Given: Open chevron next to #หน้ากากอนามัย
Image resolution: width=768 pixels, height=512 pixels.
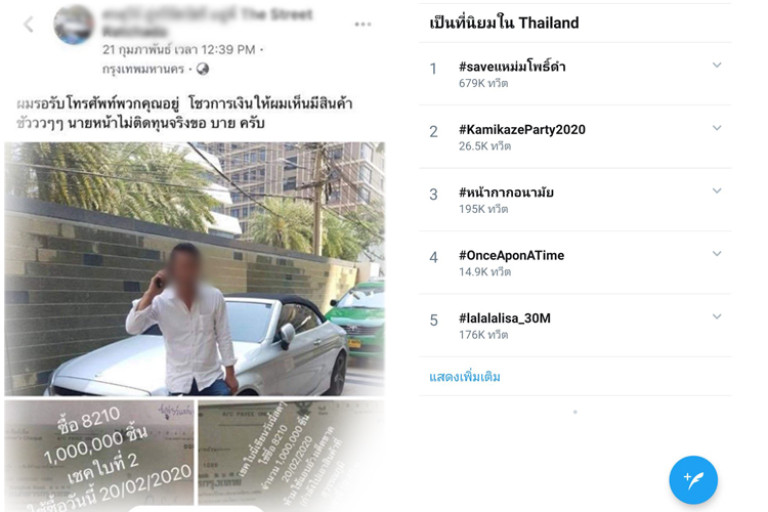Looking at the screenshot, I should 717,191.
